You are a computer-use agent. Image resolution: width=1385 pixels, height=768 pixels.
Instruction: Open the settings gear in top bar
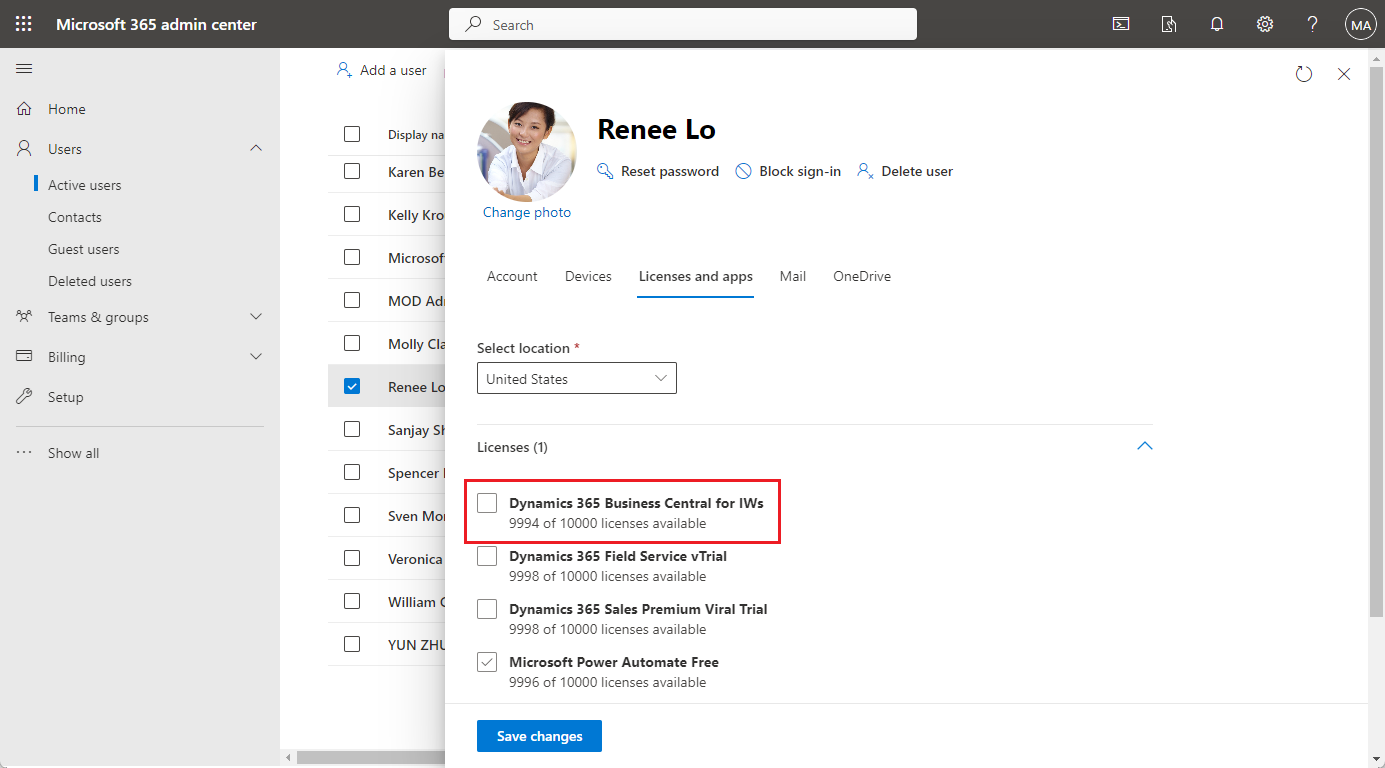pyautogui.click(x=1264, y=24)
